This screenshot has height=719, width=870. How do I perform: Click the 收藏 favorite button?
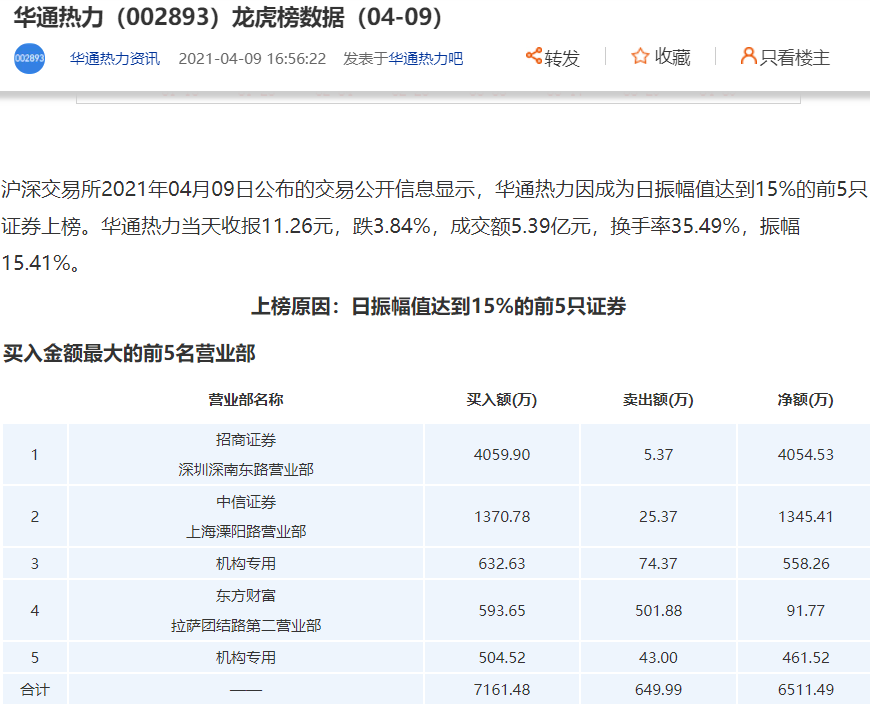pos(661,57)
